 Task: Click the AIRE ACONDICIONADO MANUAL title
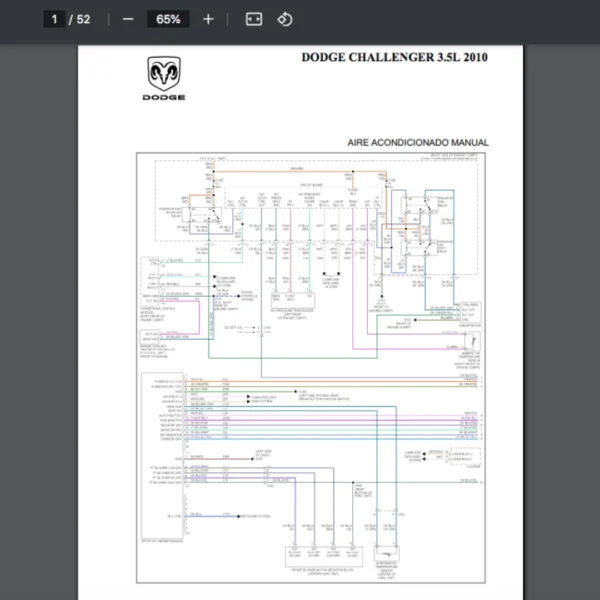[418, 143]
